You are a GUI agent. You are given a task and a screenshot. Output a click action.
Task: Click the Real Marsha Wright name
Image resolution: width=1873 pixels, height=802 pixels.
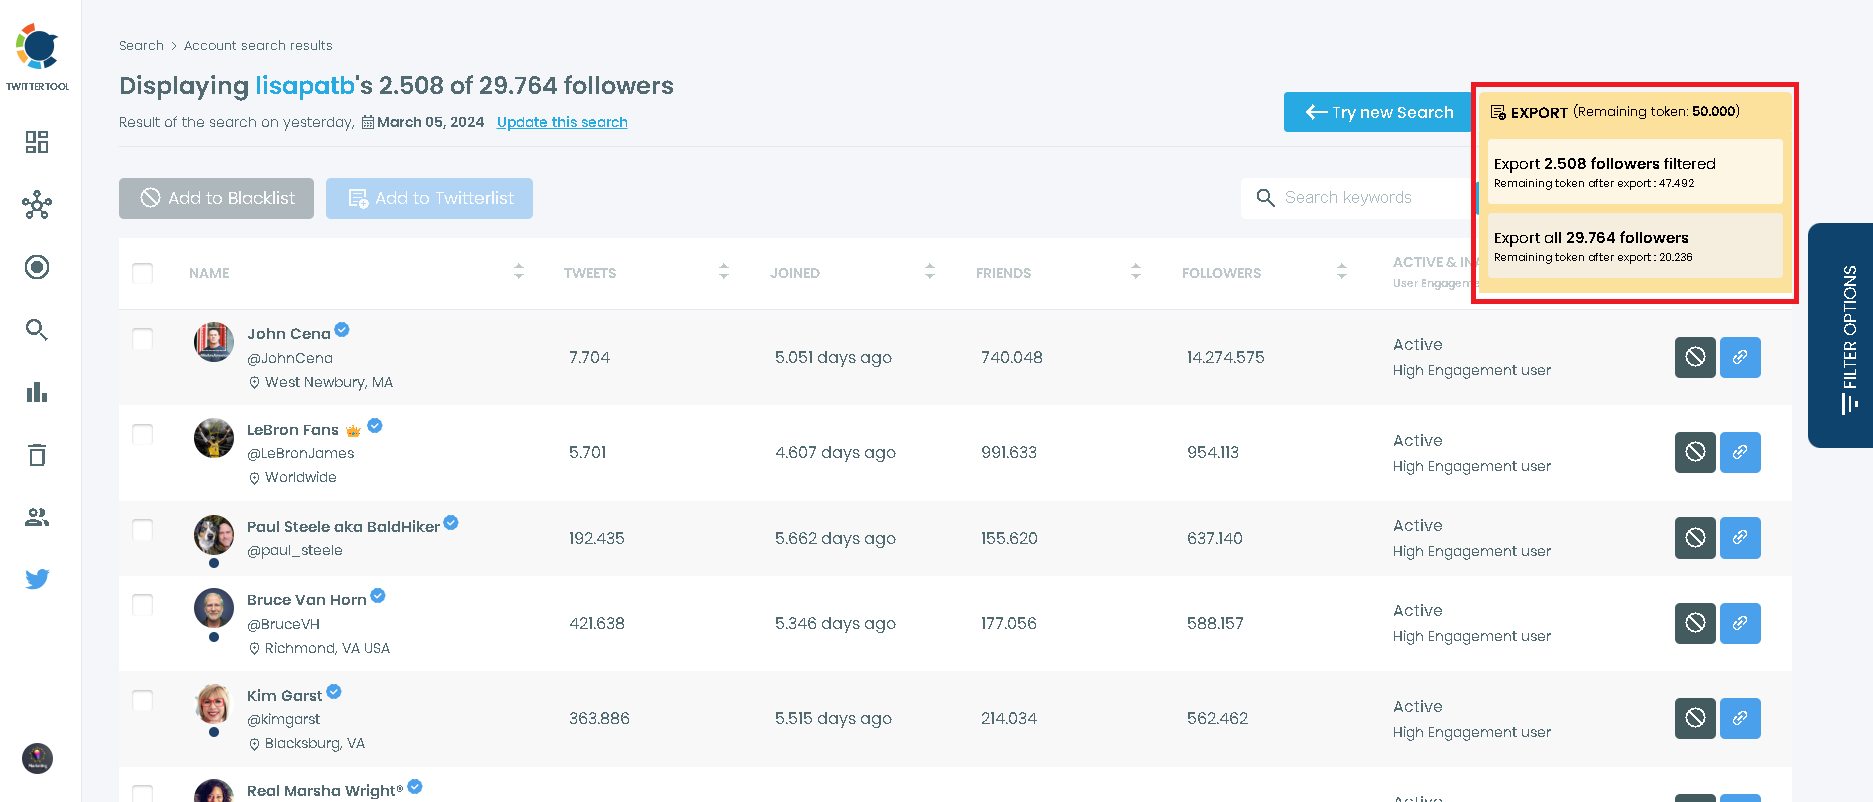(x=325, y=791)
